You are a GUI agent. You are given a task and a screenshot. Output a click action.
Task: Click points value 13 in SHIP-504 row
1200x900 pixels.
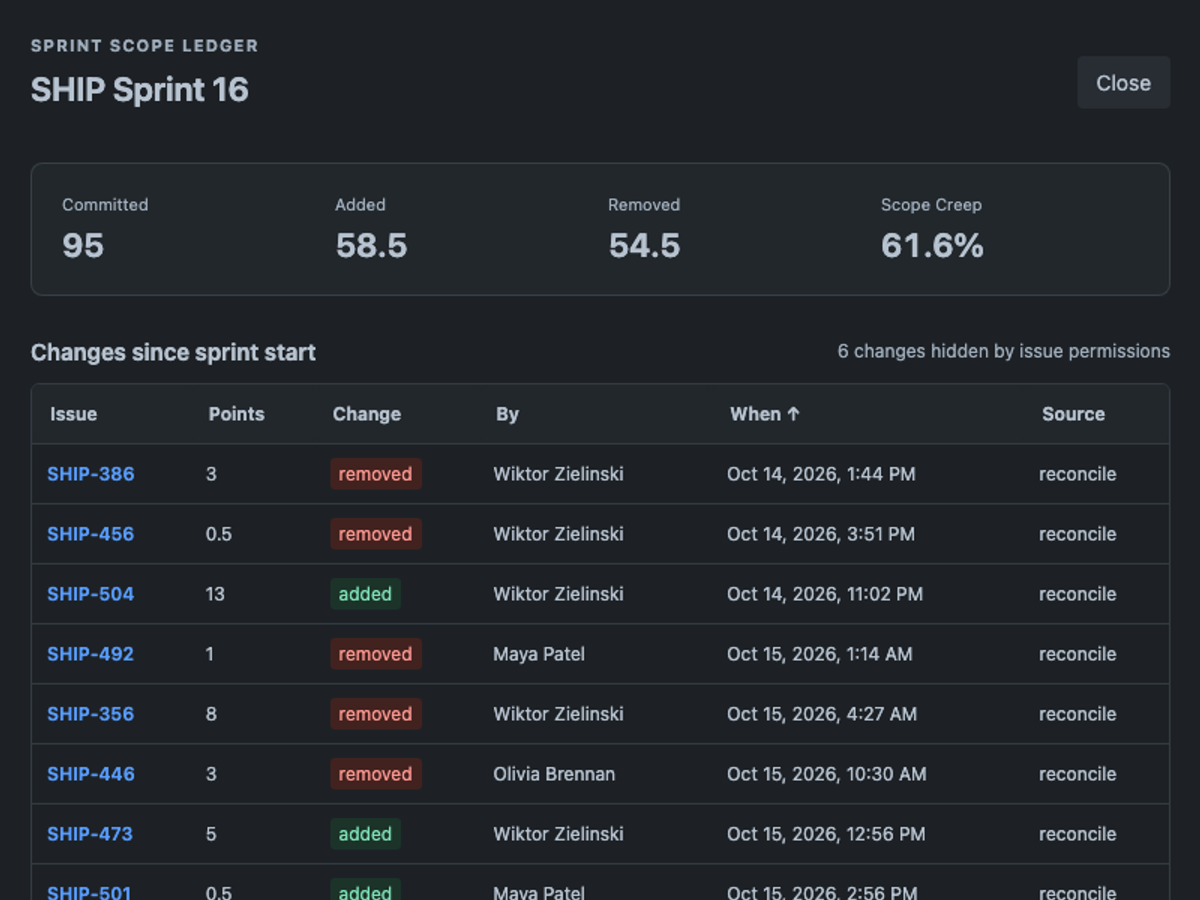[x=215, y=594]
